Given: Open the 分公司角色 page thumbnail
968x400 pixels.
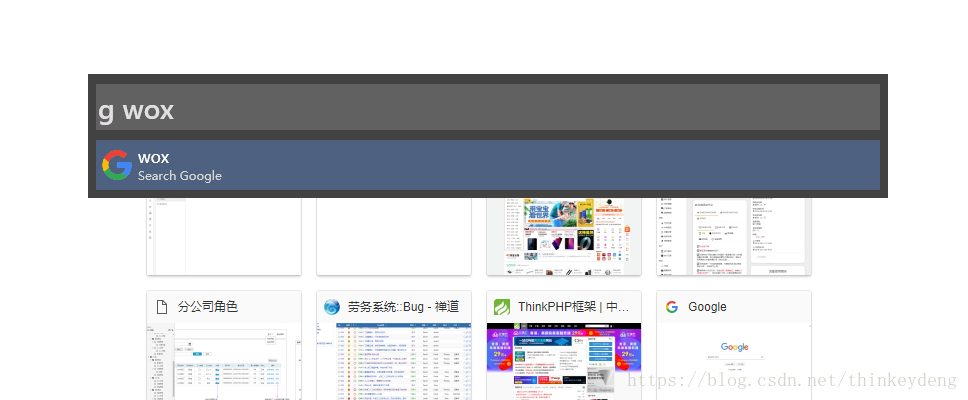Looking at the screenshot, I should coord(224,361).
